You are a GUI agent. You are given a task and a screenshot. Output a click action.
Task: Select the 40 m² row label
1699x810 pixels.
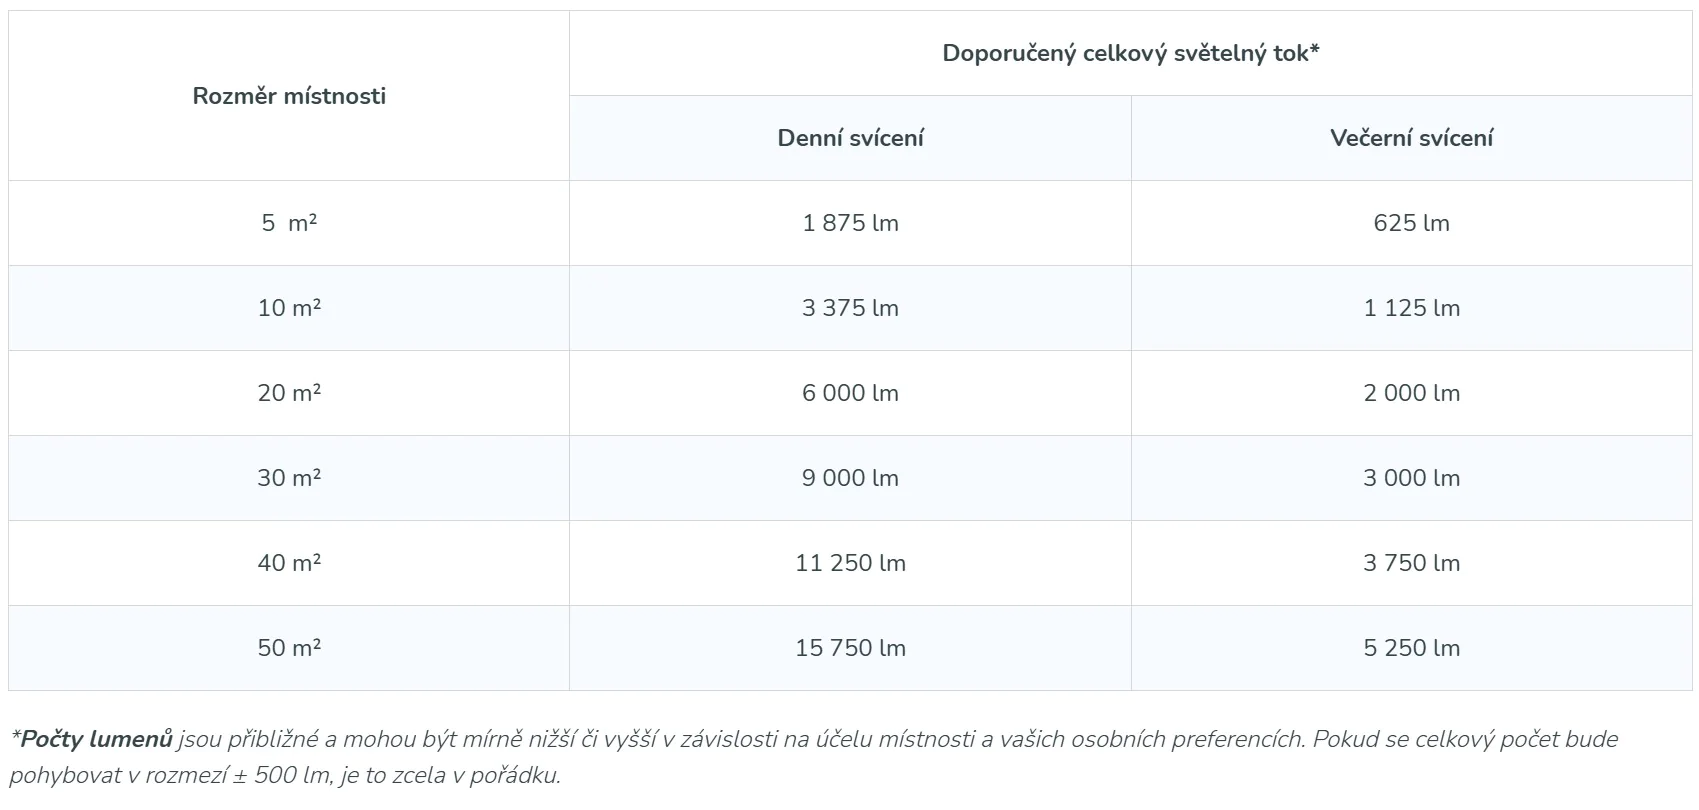click(x=289, y=563)
